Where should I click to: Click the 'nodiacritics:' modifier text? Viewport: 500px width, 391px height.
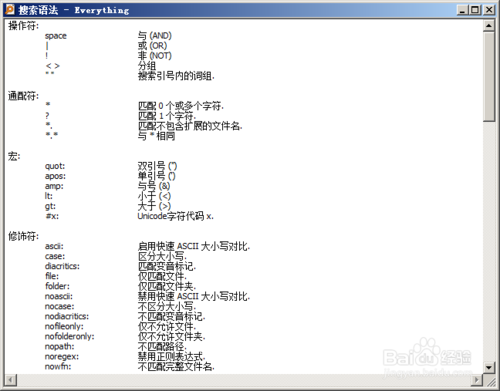click(67, 316)
